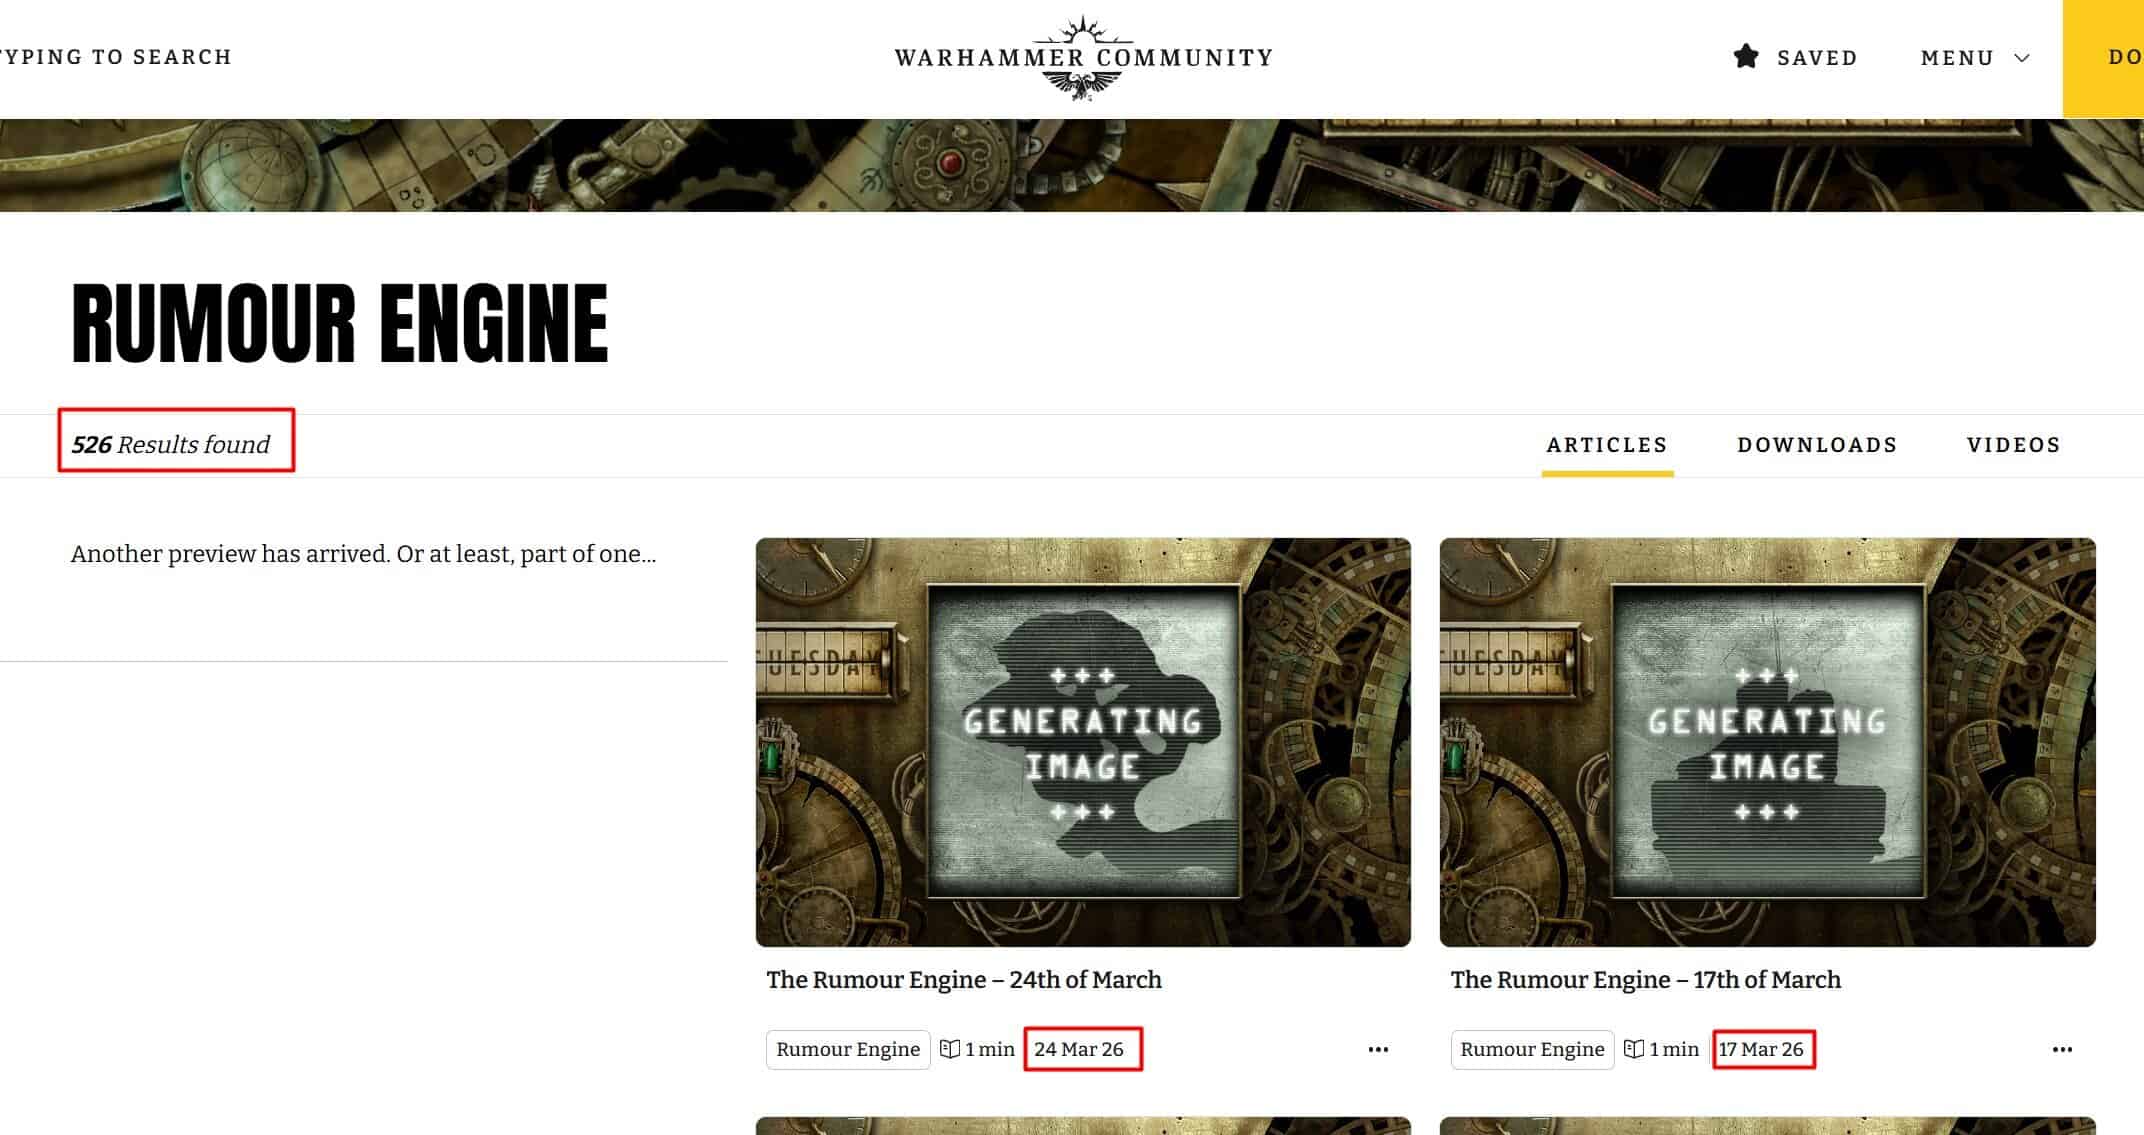Click the yellow button at top right
Screen dimensions: 2144x1135
tap(2103, 58)
